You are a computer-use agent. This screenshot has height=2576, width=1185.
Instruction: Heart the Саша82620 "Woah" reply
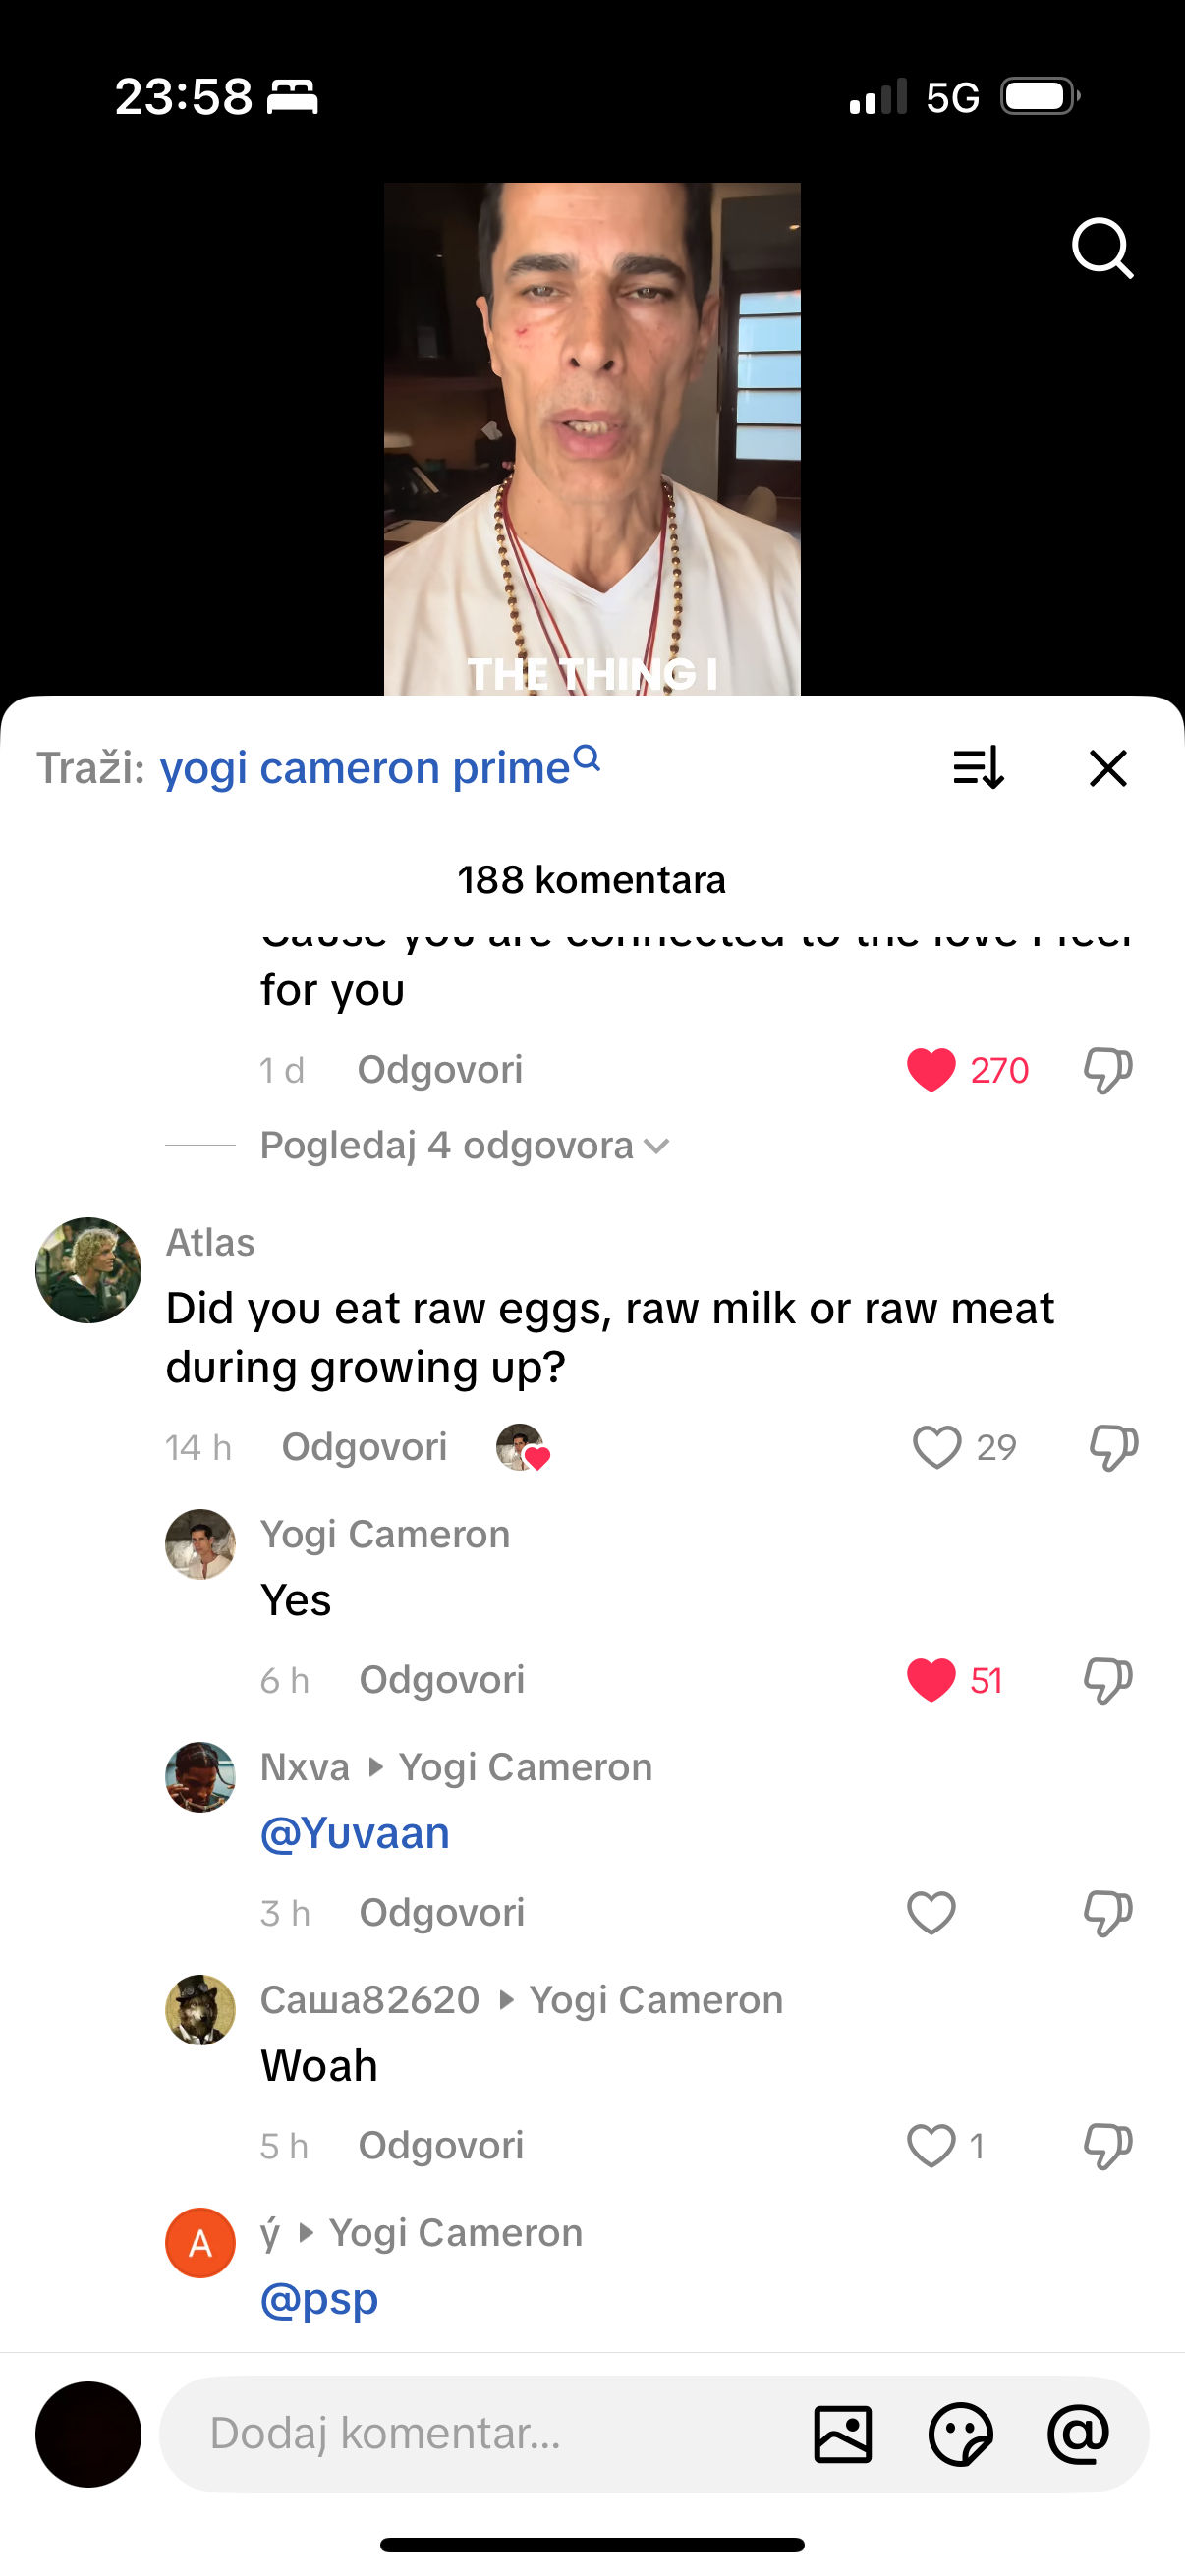931,2146
